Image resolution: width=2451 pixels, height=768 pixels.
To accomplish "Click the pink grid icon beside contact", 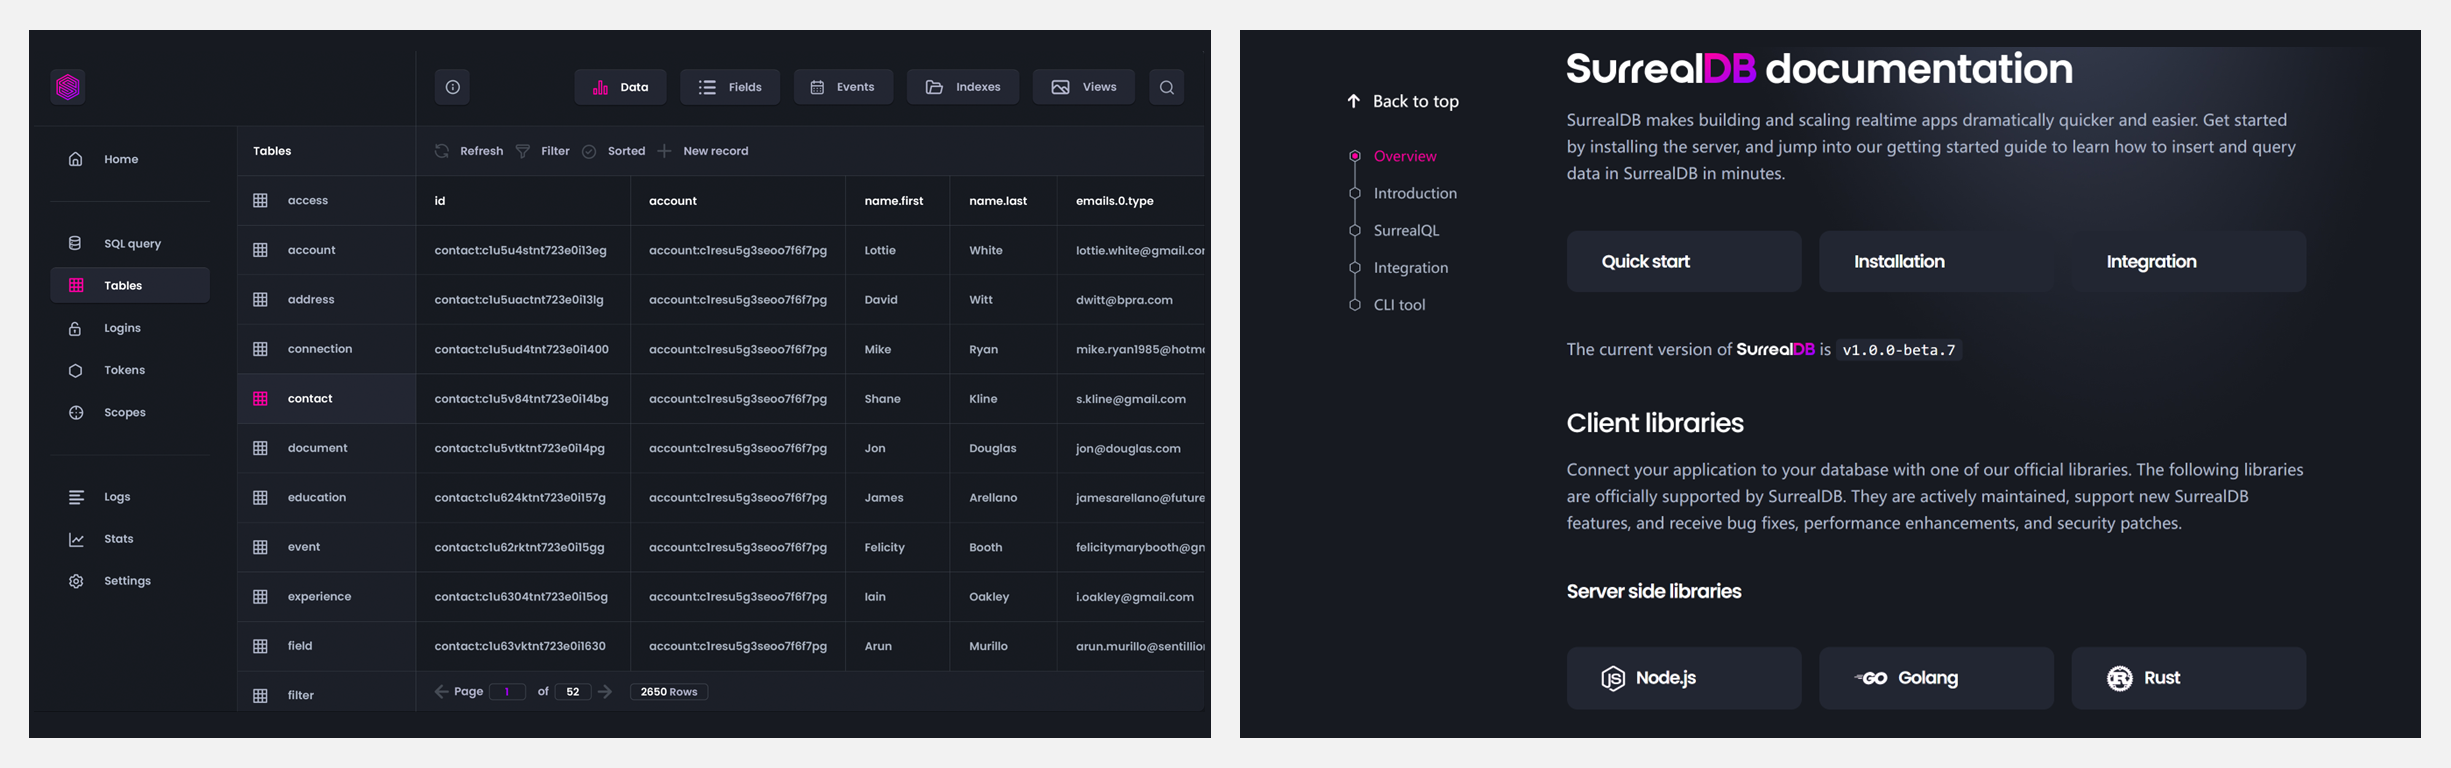I will (x=260, y=398).
